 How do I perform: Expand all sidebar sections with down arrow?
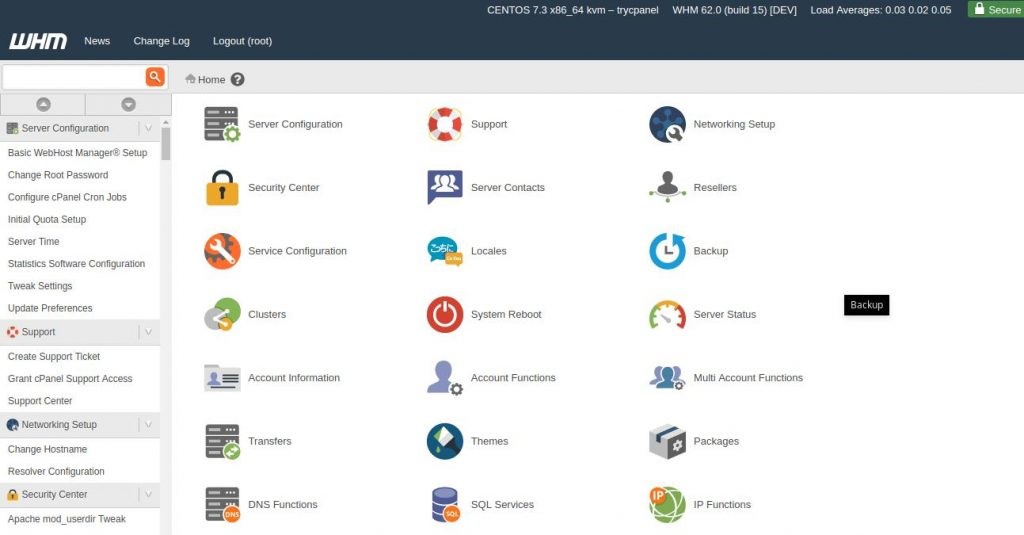(x=129, y=104)
